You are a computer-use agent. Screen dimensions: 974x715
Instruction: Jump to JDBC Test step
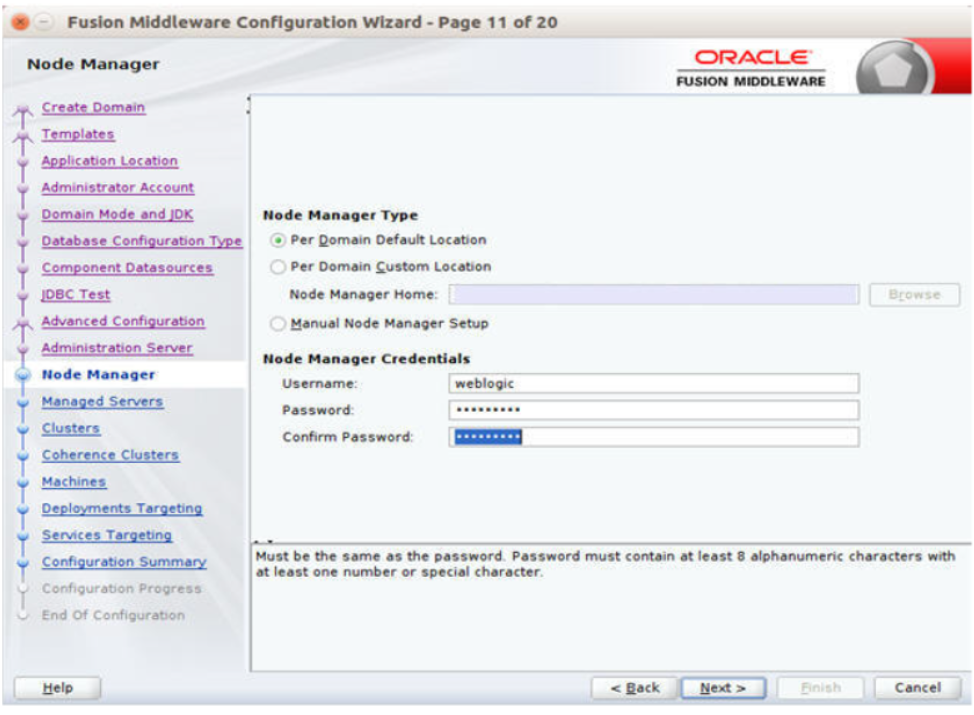pos(76,294)
